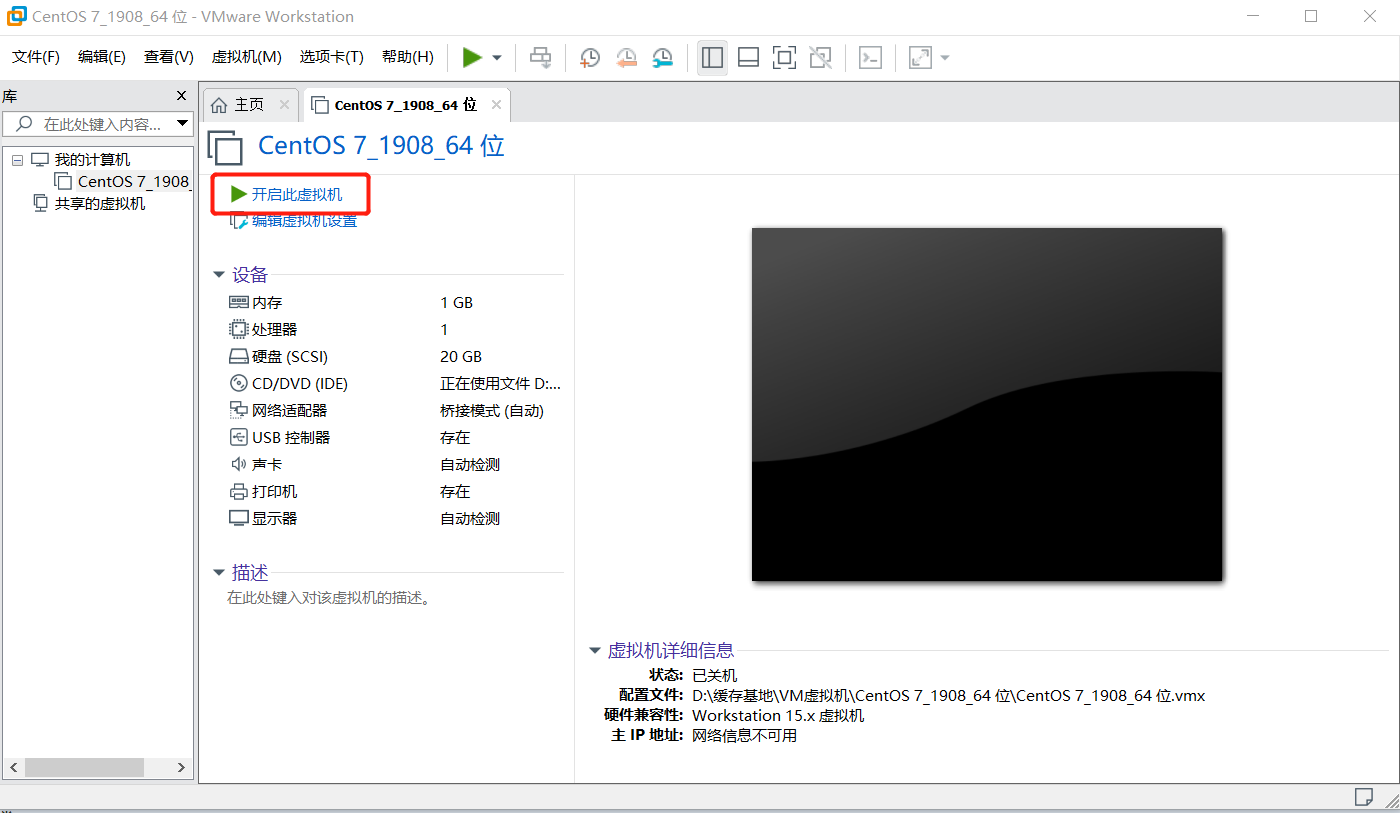1400x813 pixels.
Task: Click the CPU icon beside 处理器
Action: (x=238, y=329)
